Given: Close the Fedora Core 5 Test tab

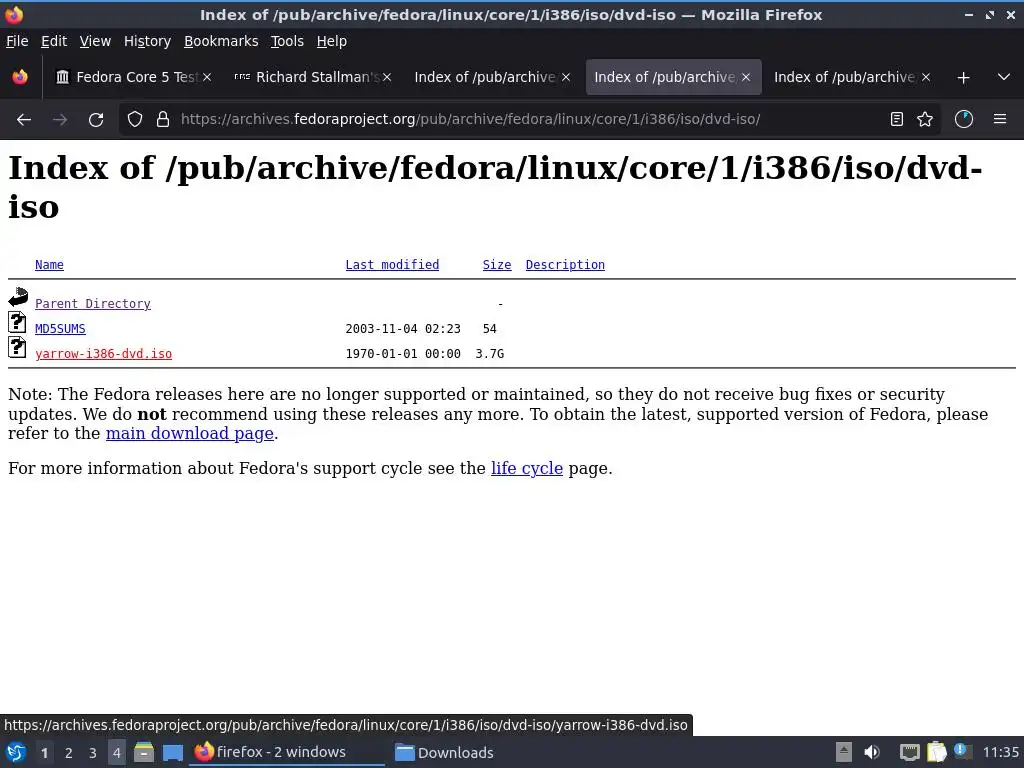Looking at the screenshot, I should click(207, 77).
